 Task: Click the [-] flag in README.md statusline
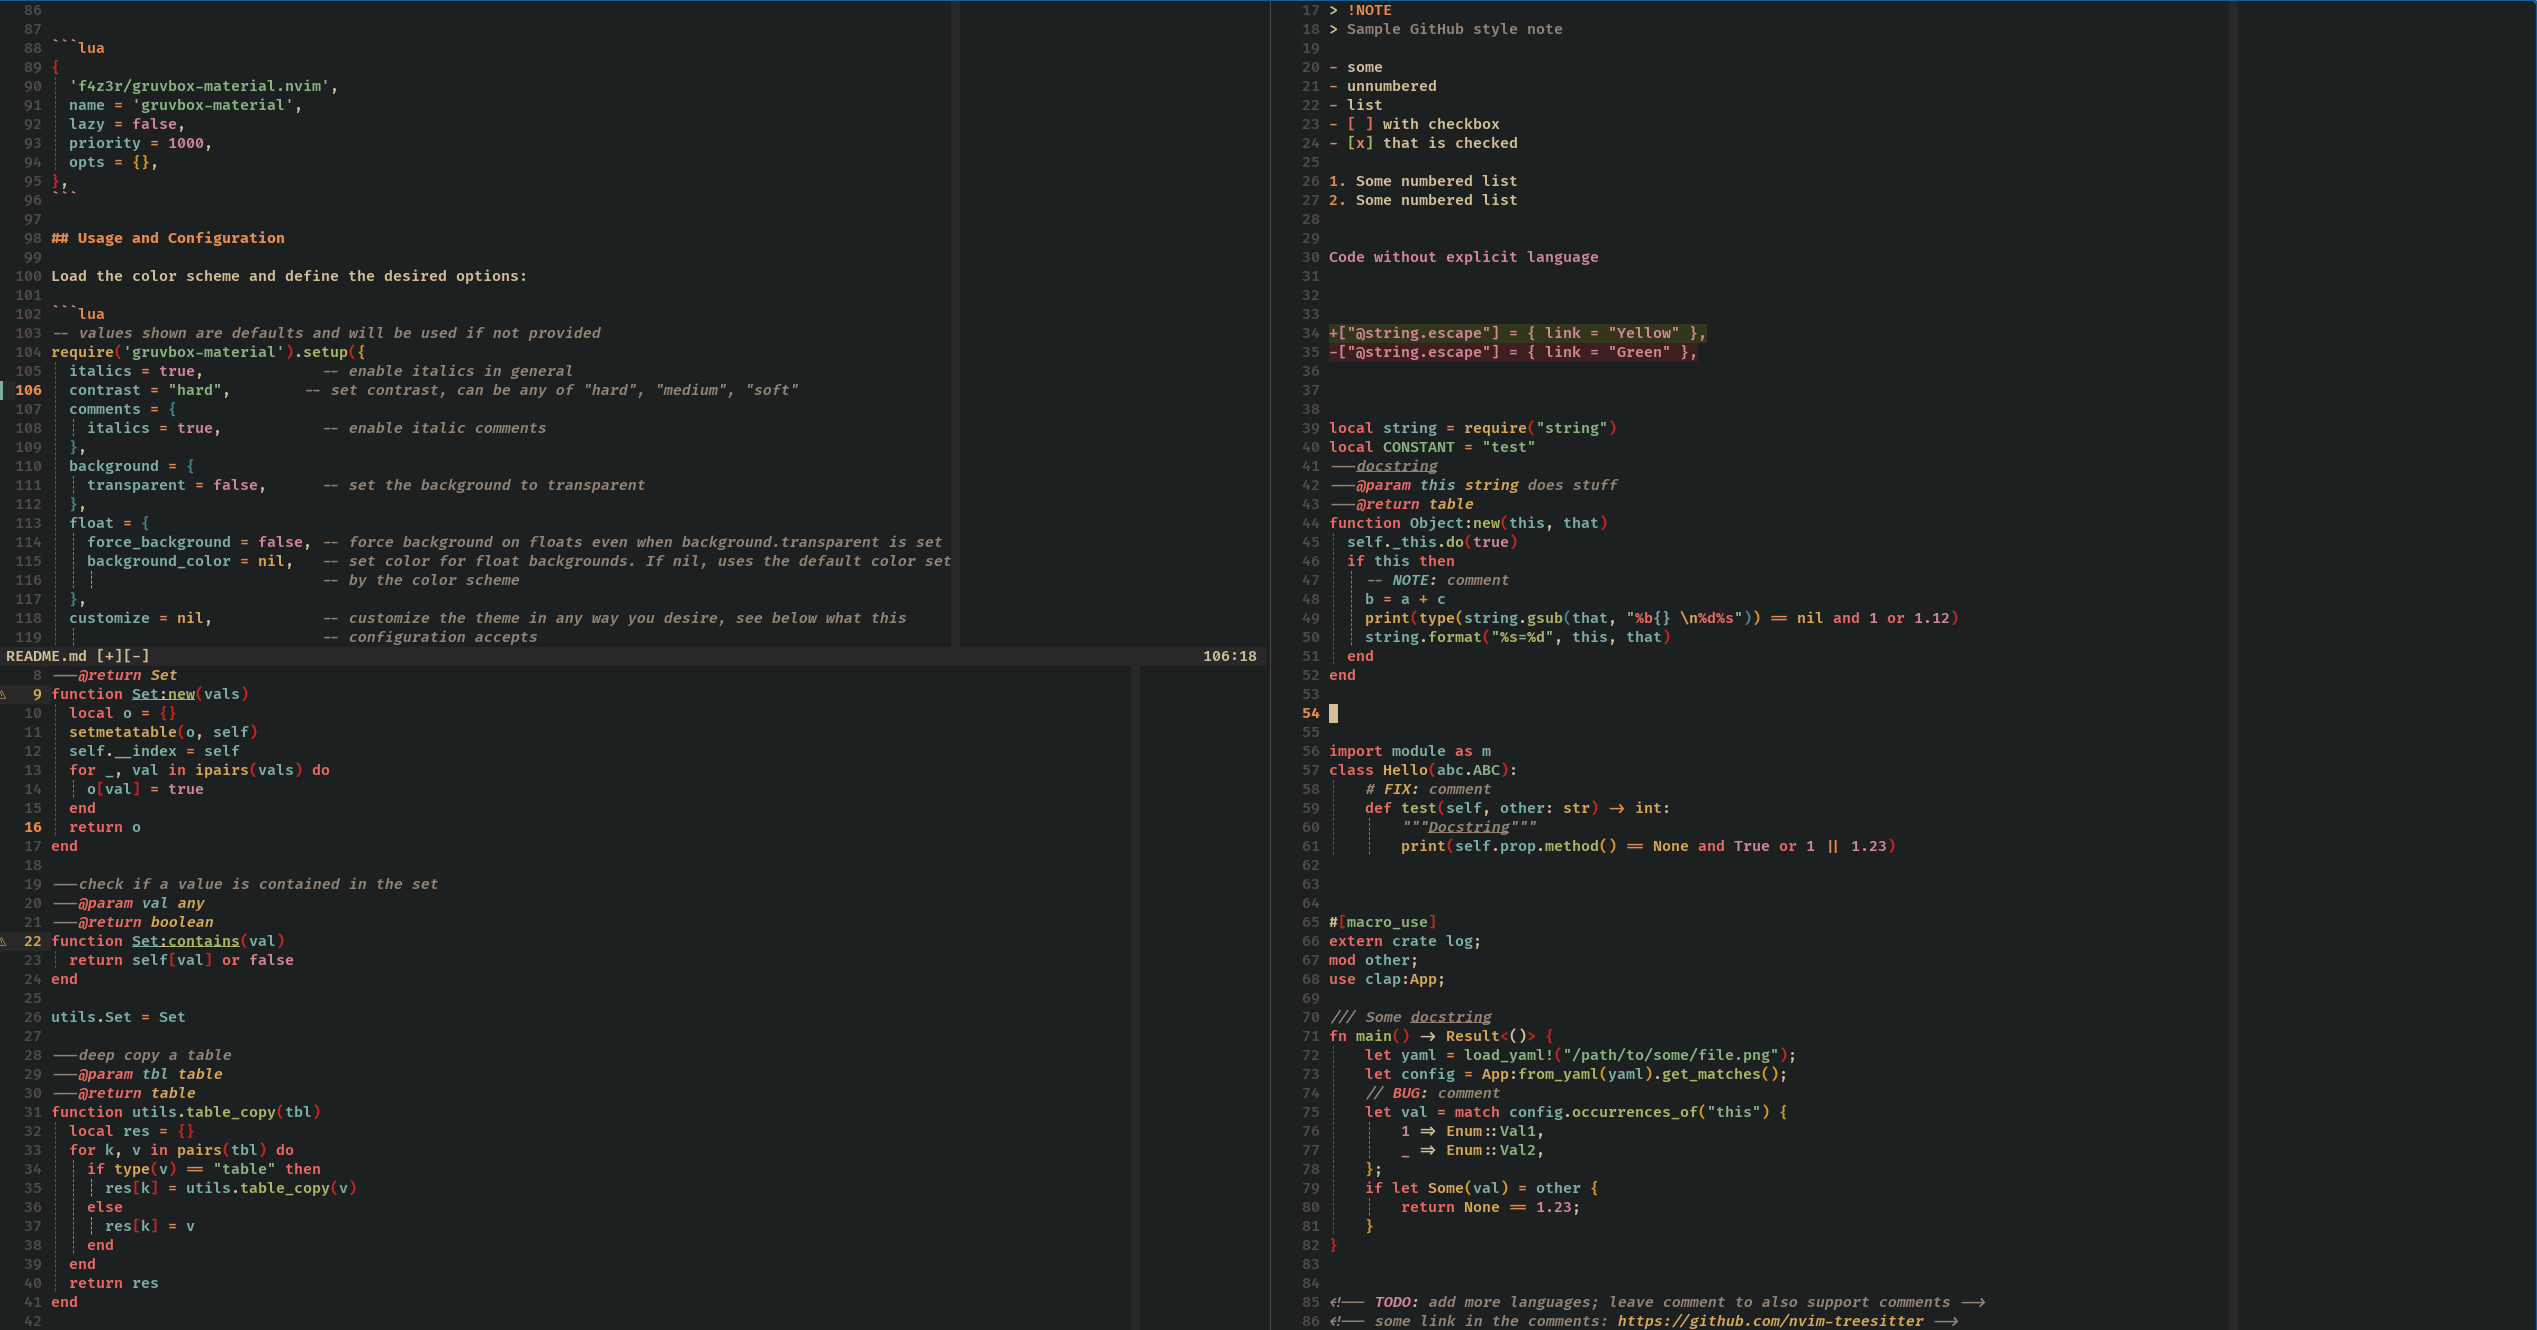tap(136, 656)
